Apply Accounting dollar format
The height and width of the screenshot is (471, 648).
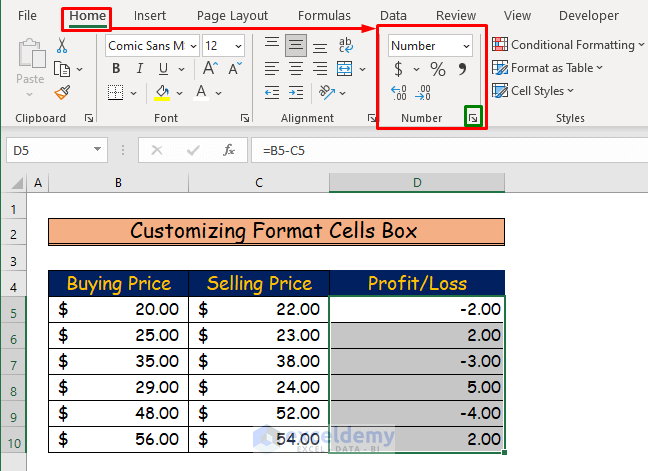click(398, 69)
